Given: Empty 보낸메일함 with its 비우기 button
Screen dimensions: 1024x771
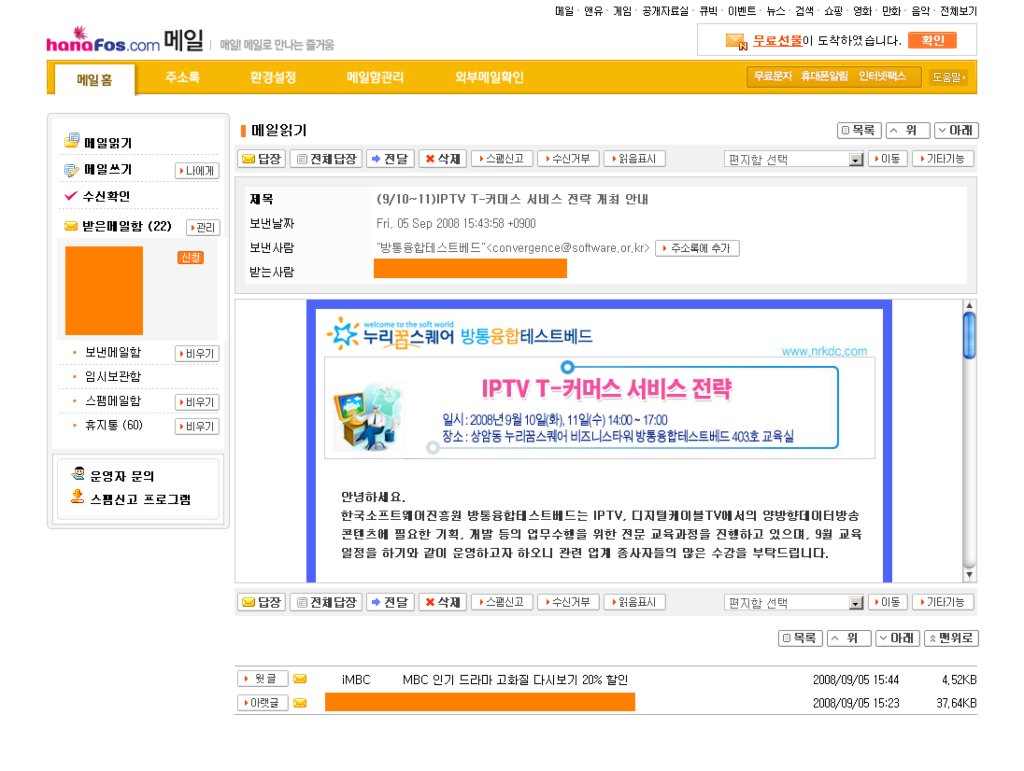Looking at the screenshot, I should pos(197,354).
